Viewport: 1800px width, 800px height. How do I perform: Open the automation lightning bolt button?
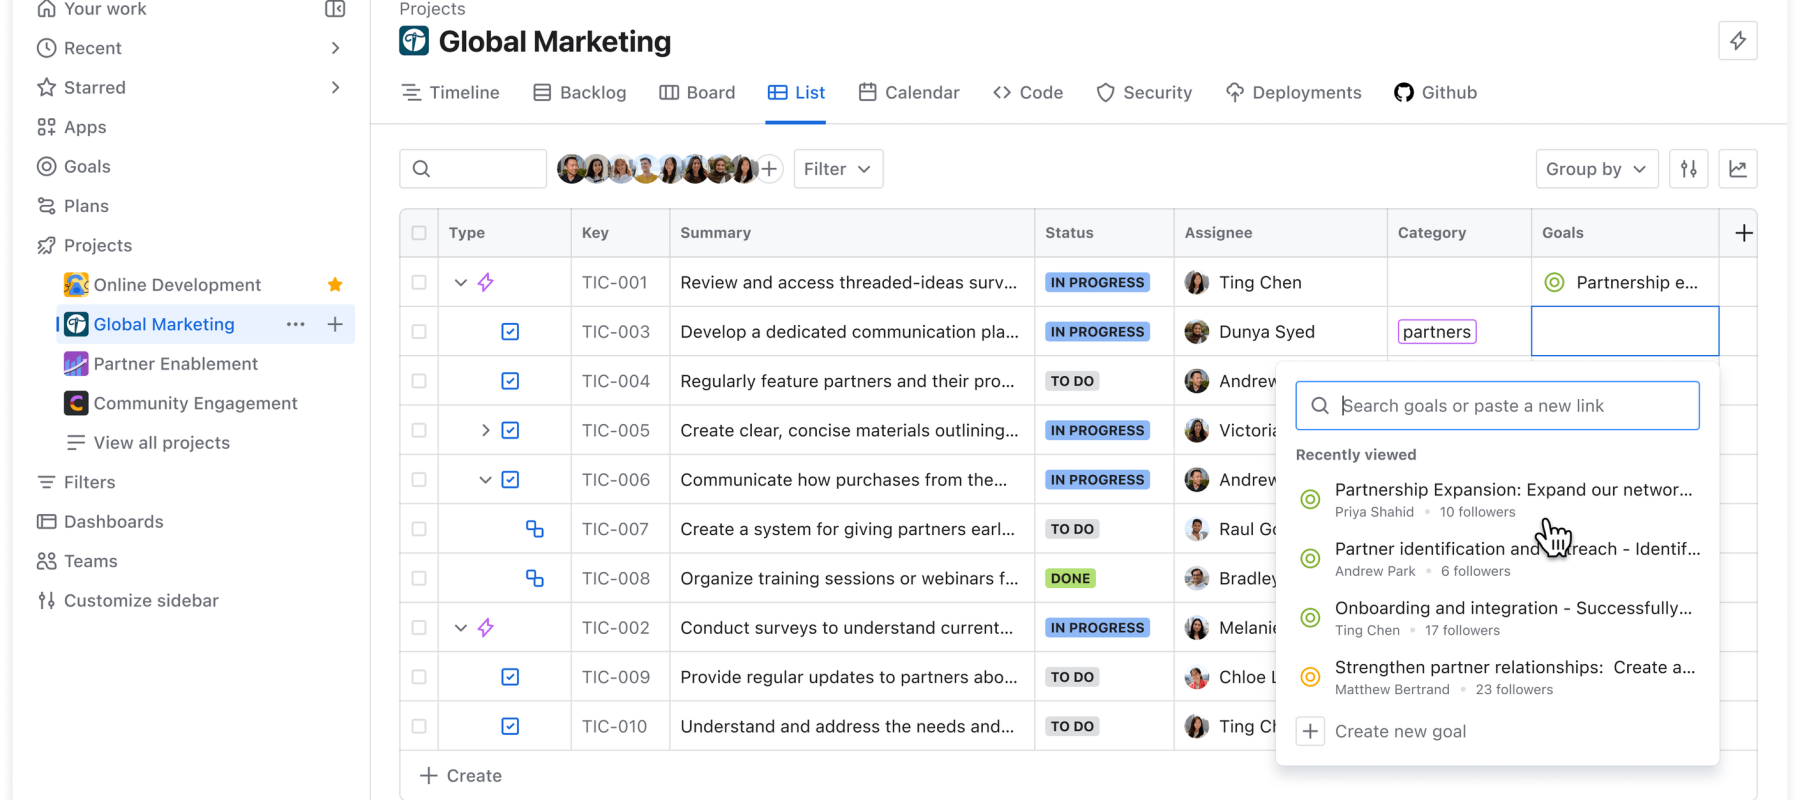[x=1738, y=41]
